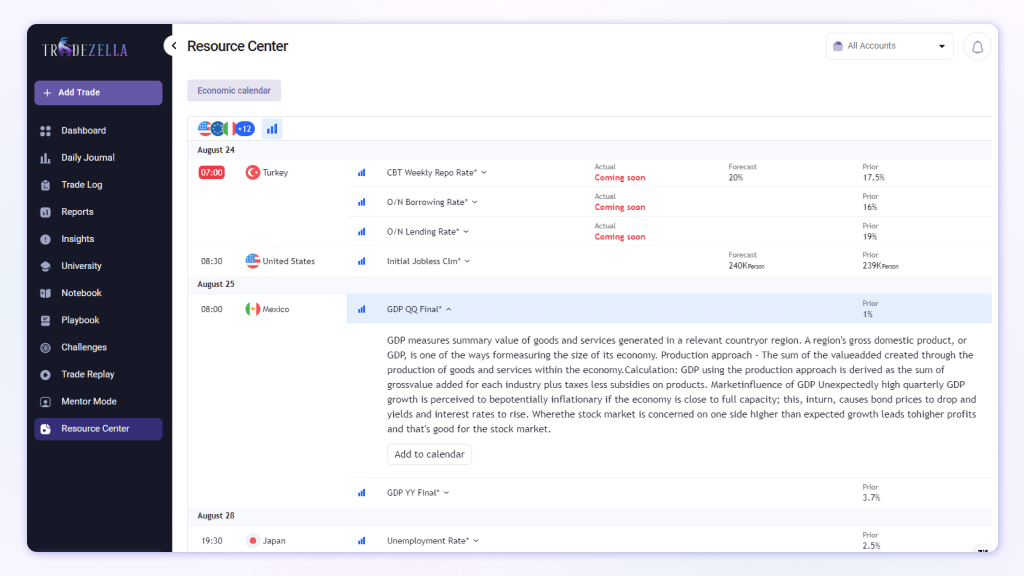Viewport: 1024px width, 576px height.
Task: Click the University graduation cap icon
Action: (45, 266)
